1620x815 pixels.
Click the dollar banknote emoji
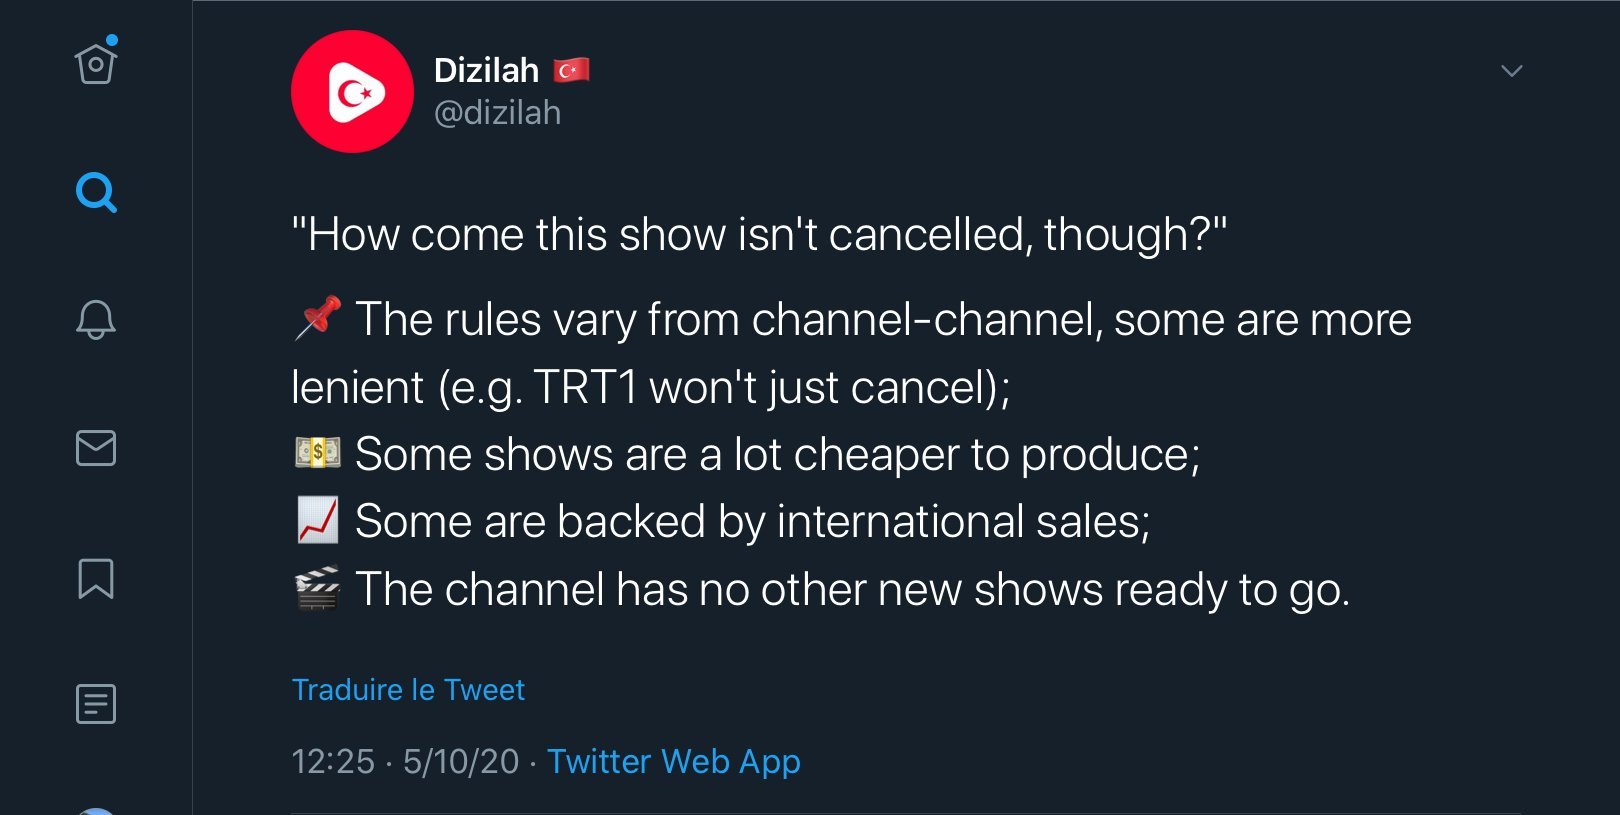pyautogui.click(x=318, y=453)
